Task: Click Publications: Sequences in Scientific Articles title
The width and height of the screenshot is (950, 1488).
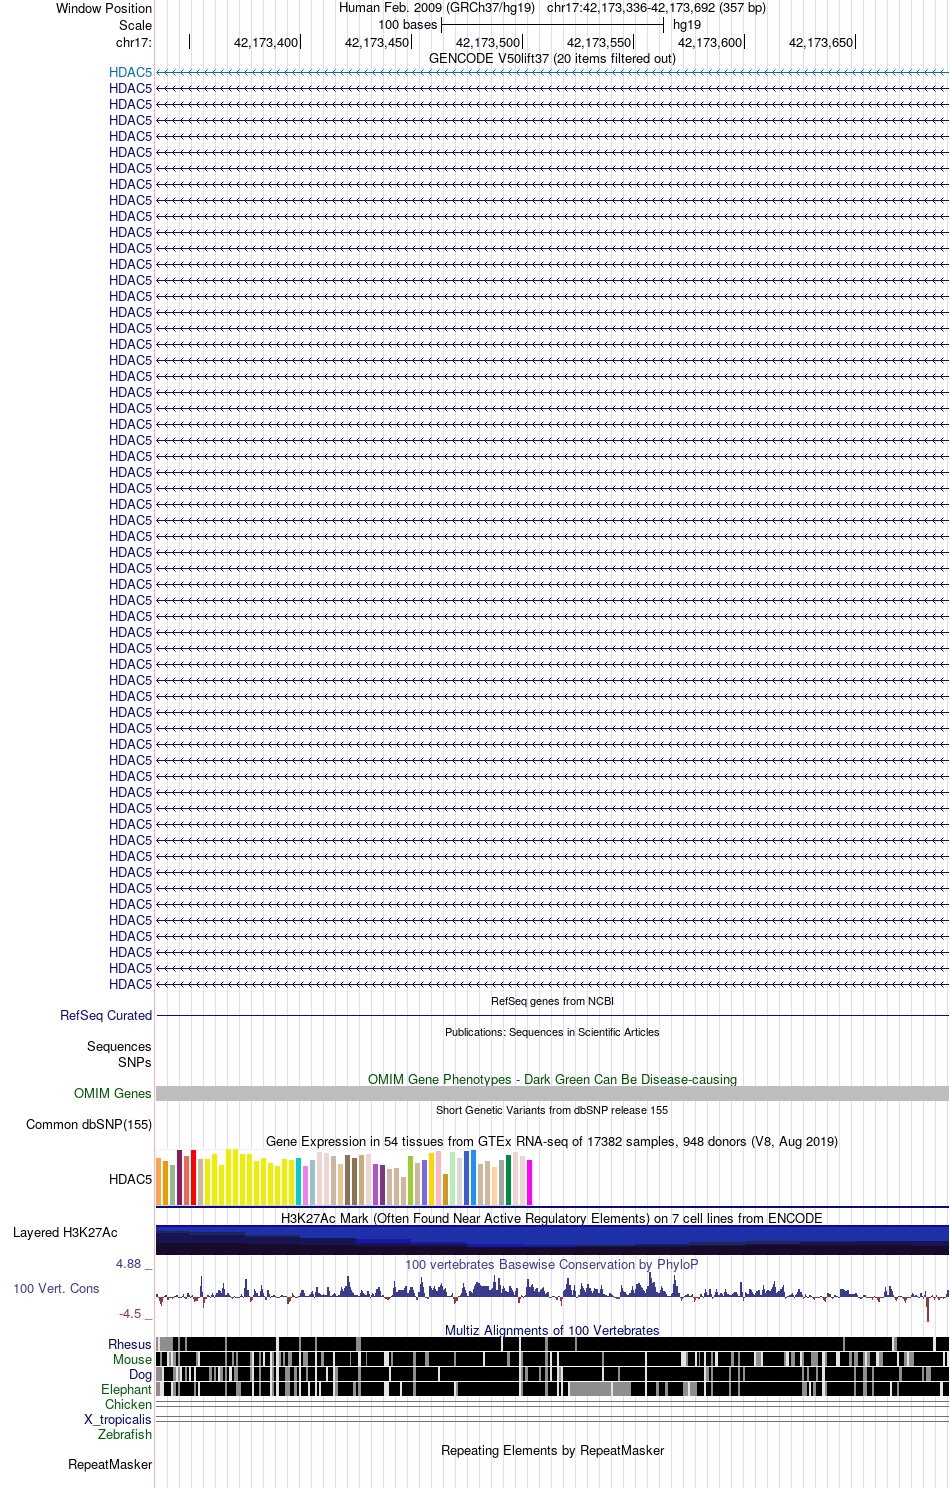Action: (552, 1032)
